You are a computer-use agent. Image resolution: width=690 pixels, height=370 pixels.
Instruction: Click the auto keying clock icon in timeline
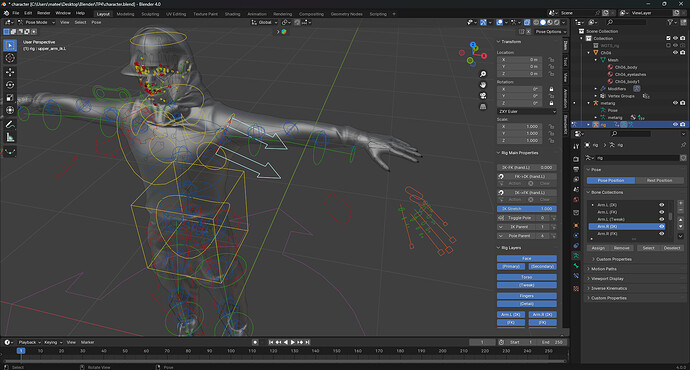[x=501, y=342]
